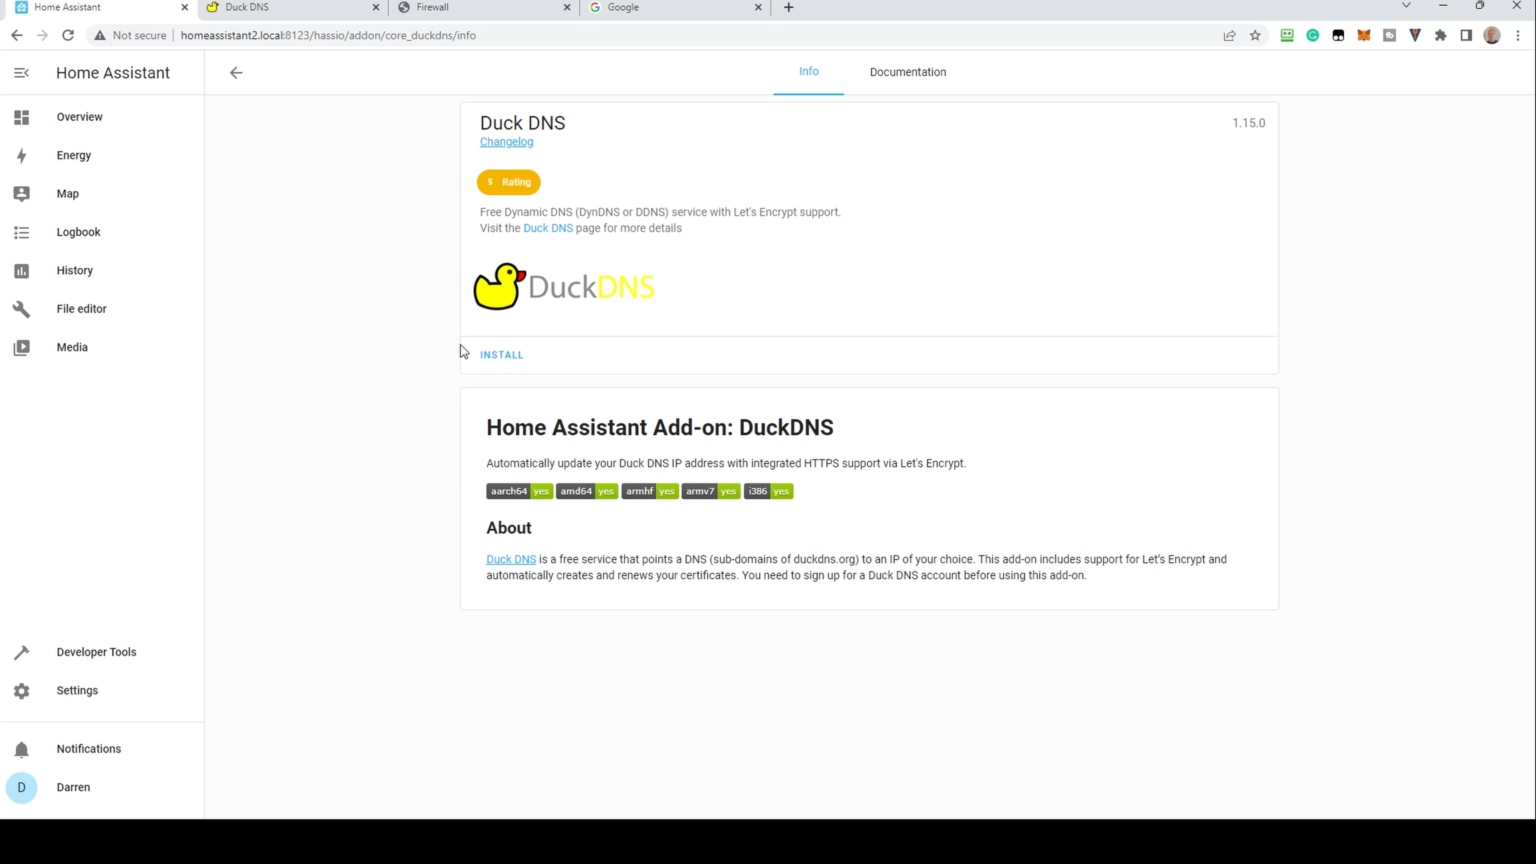1536x864 pixels.
Task: Open the Changelog link
Action: [506, 142]
